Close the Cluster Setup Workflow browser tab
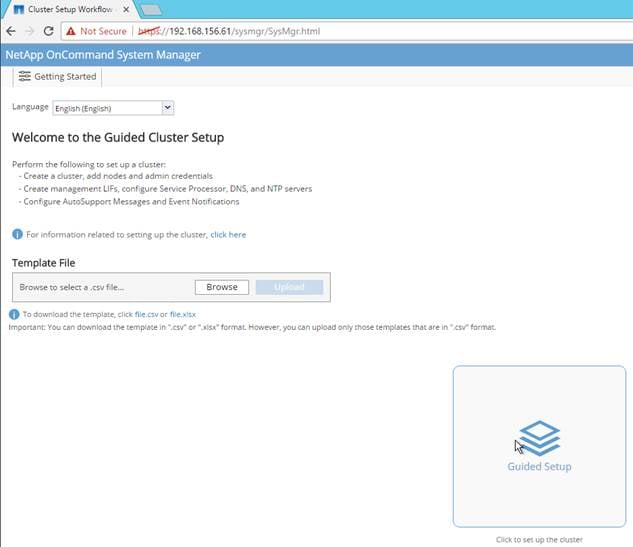This screenshot has height=547, width=633. pos(126,9)
